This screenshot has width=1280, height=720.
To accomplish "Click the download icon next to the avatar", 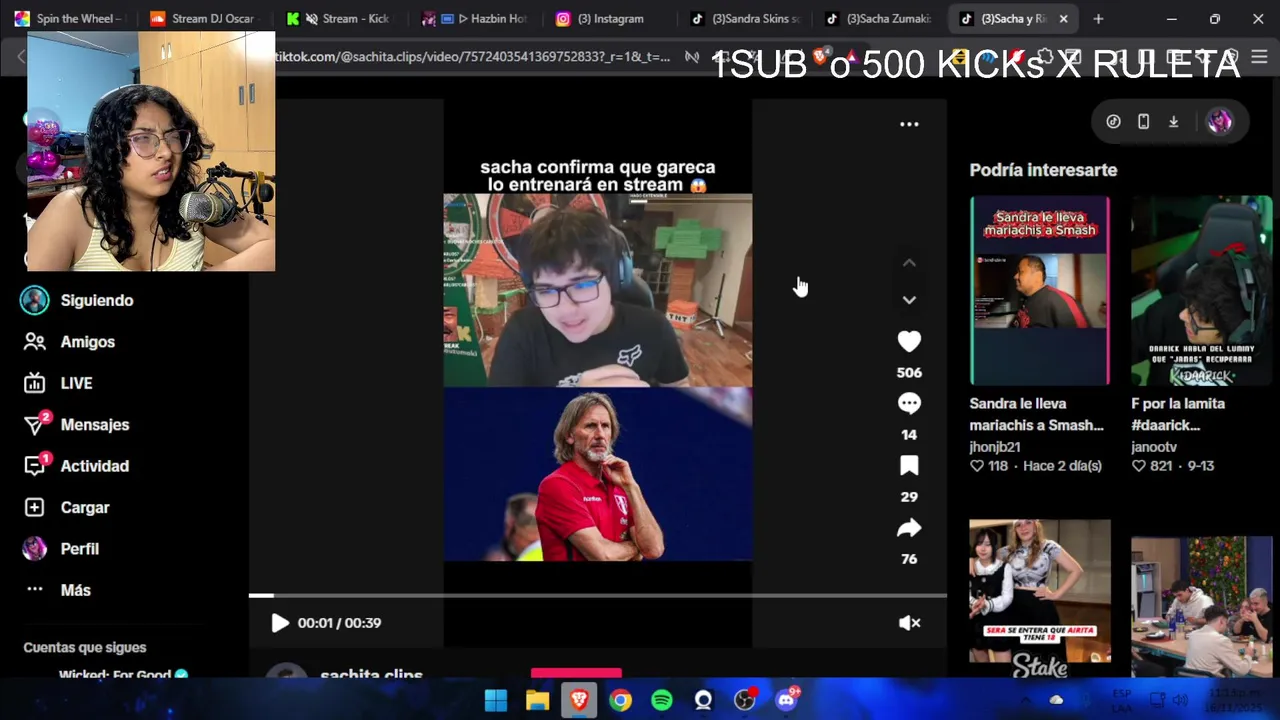I will 1173,122.
